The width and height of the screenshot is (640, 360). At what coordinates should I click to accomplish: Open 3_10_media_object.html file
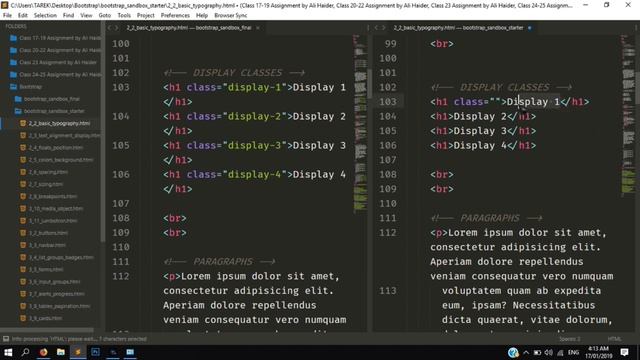[51, 209]
